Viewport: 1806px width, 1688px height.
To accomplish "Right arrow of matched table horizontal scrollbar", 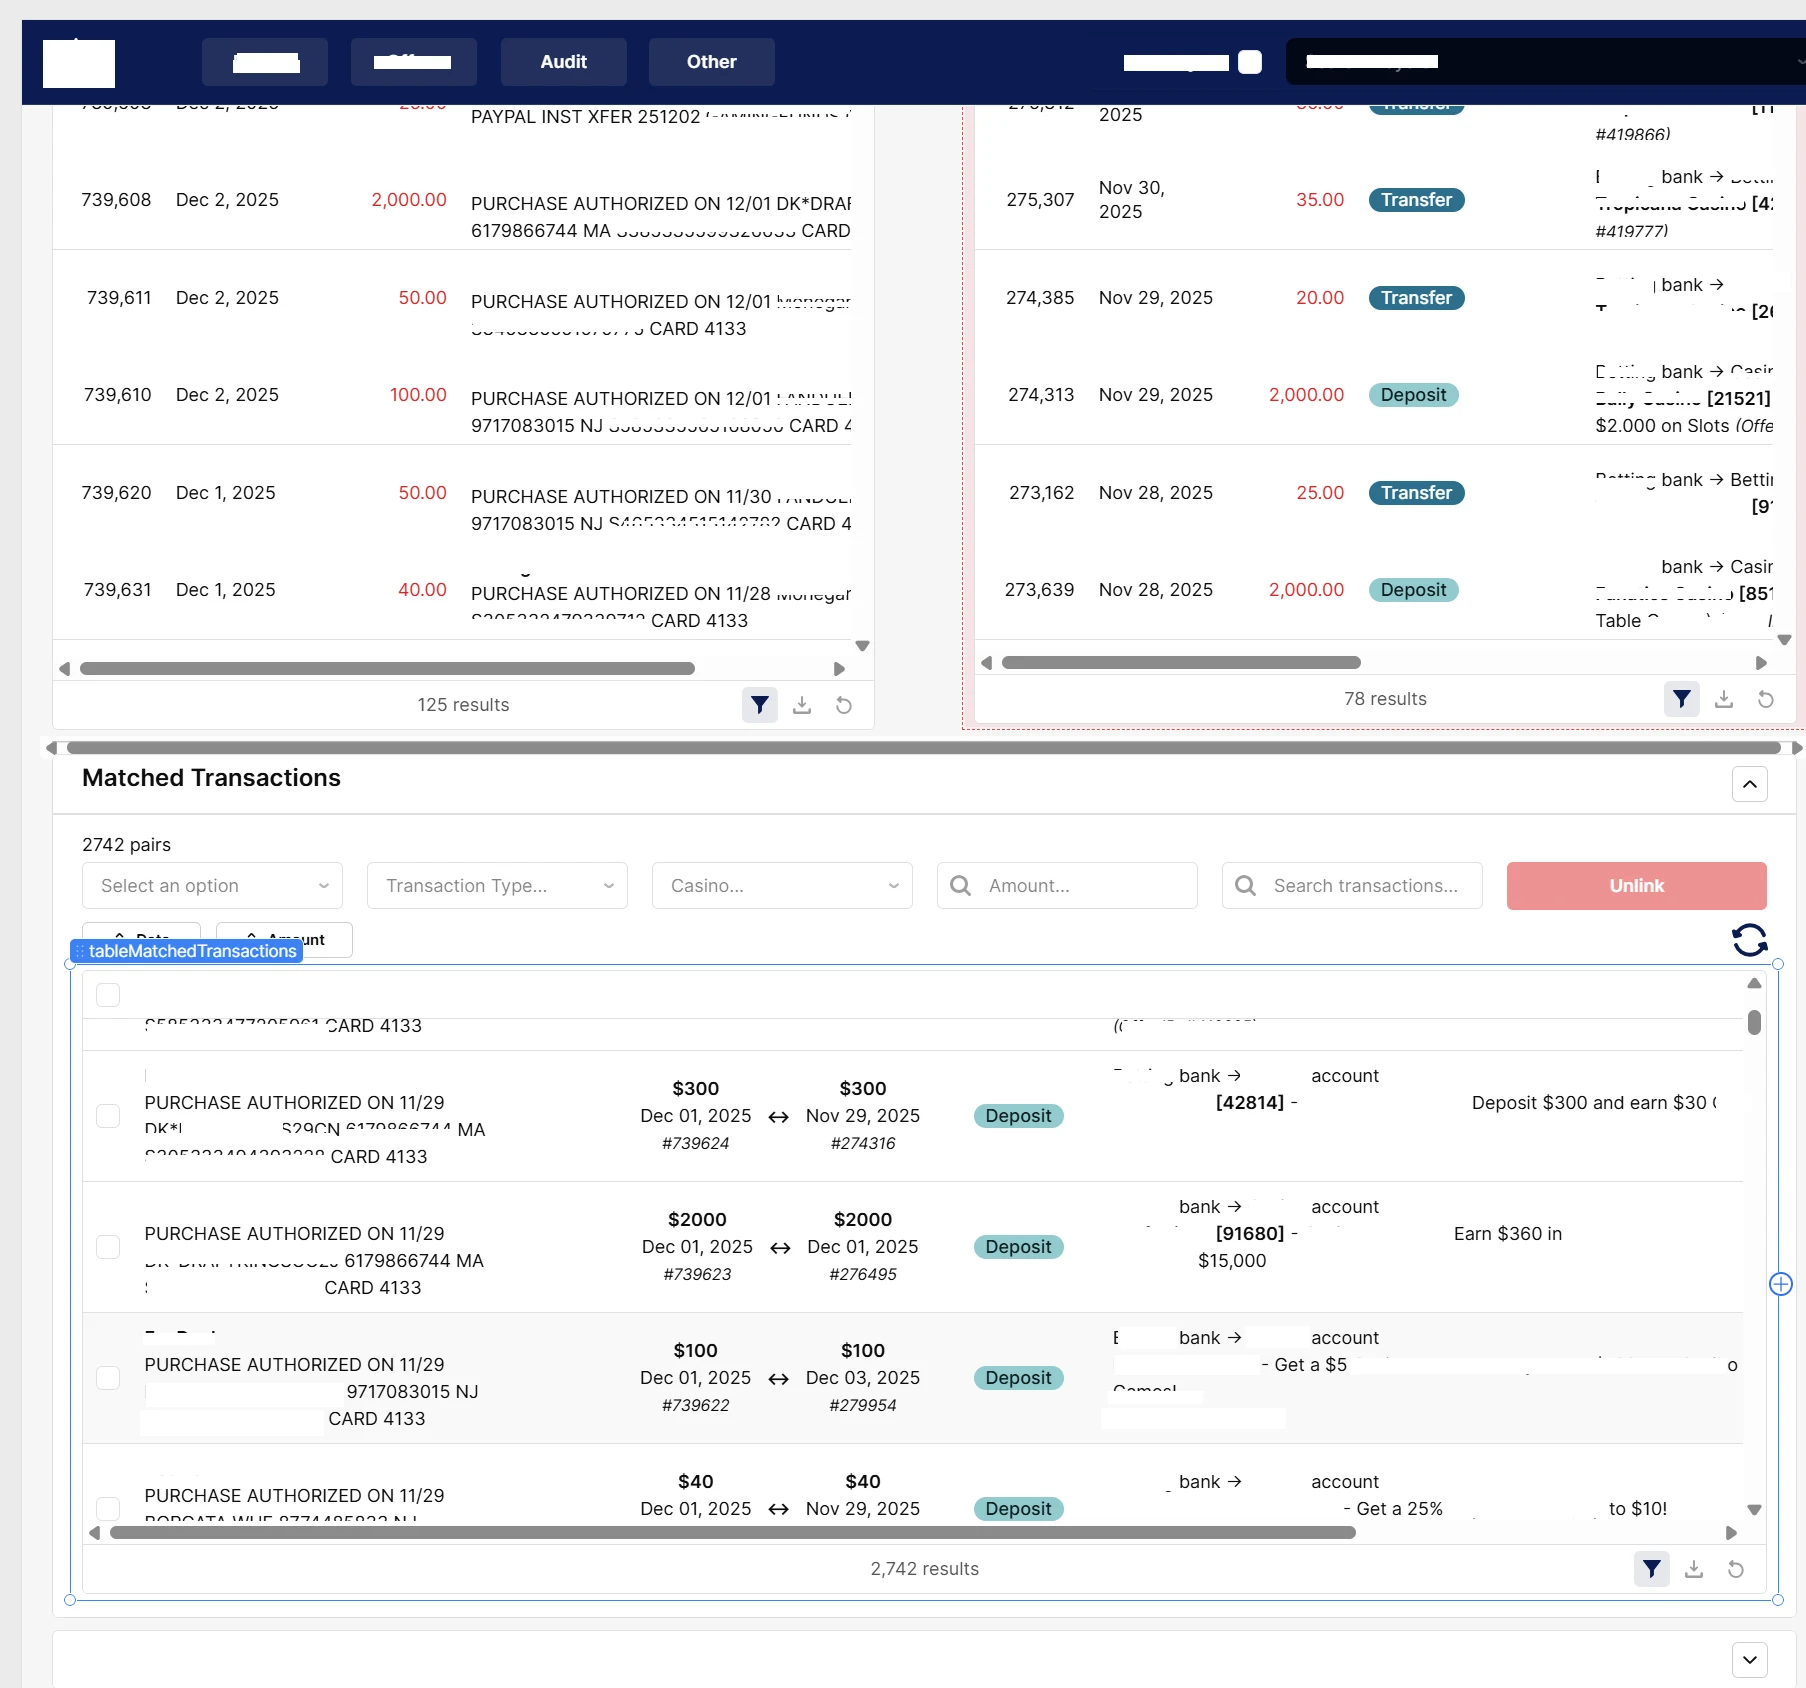I will coord(1731,1533).
